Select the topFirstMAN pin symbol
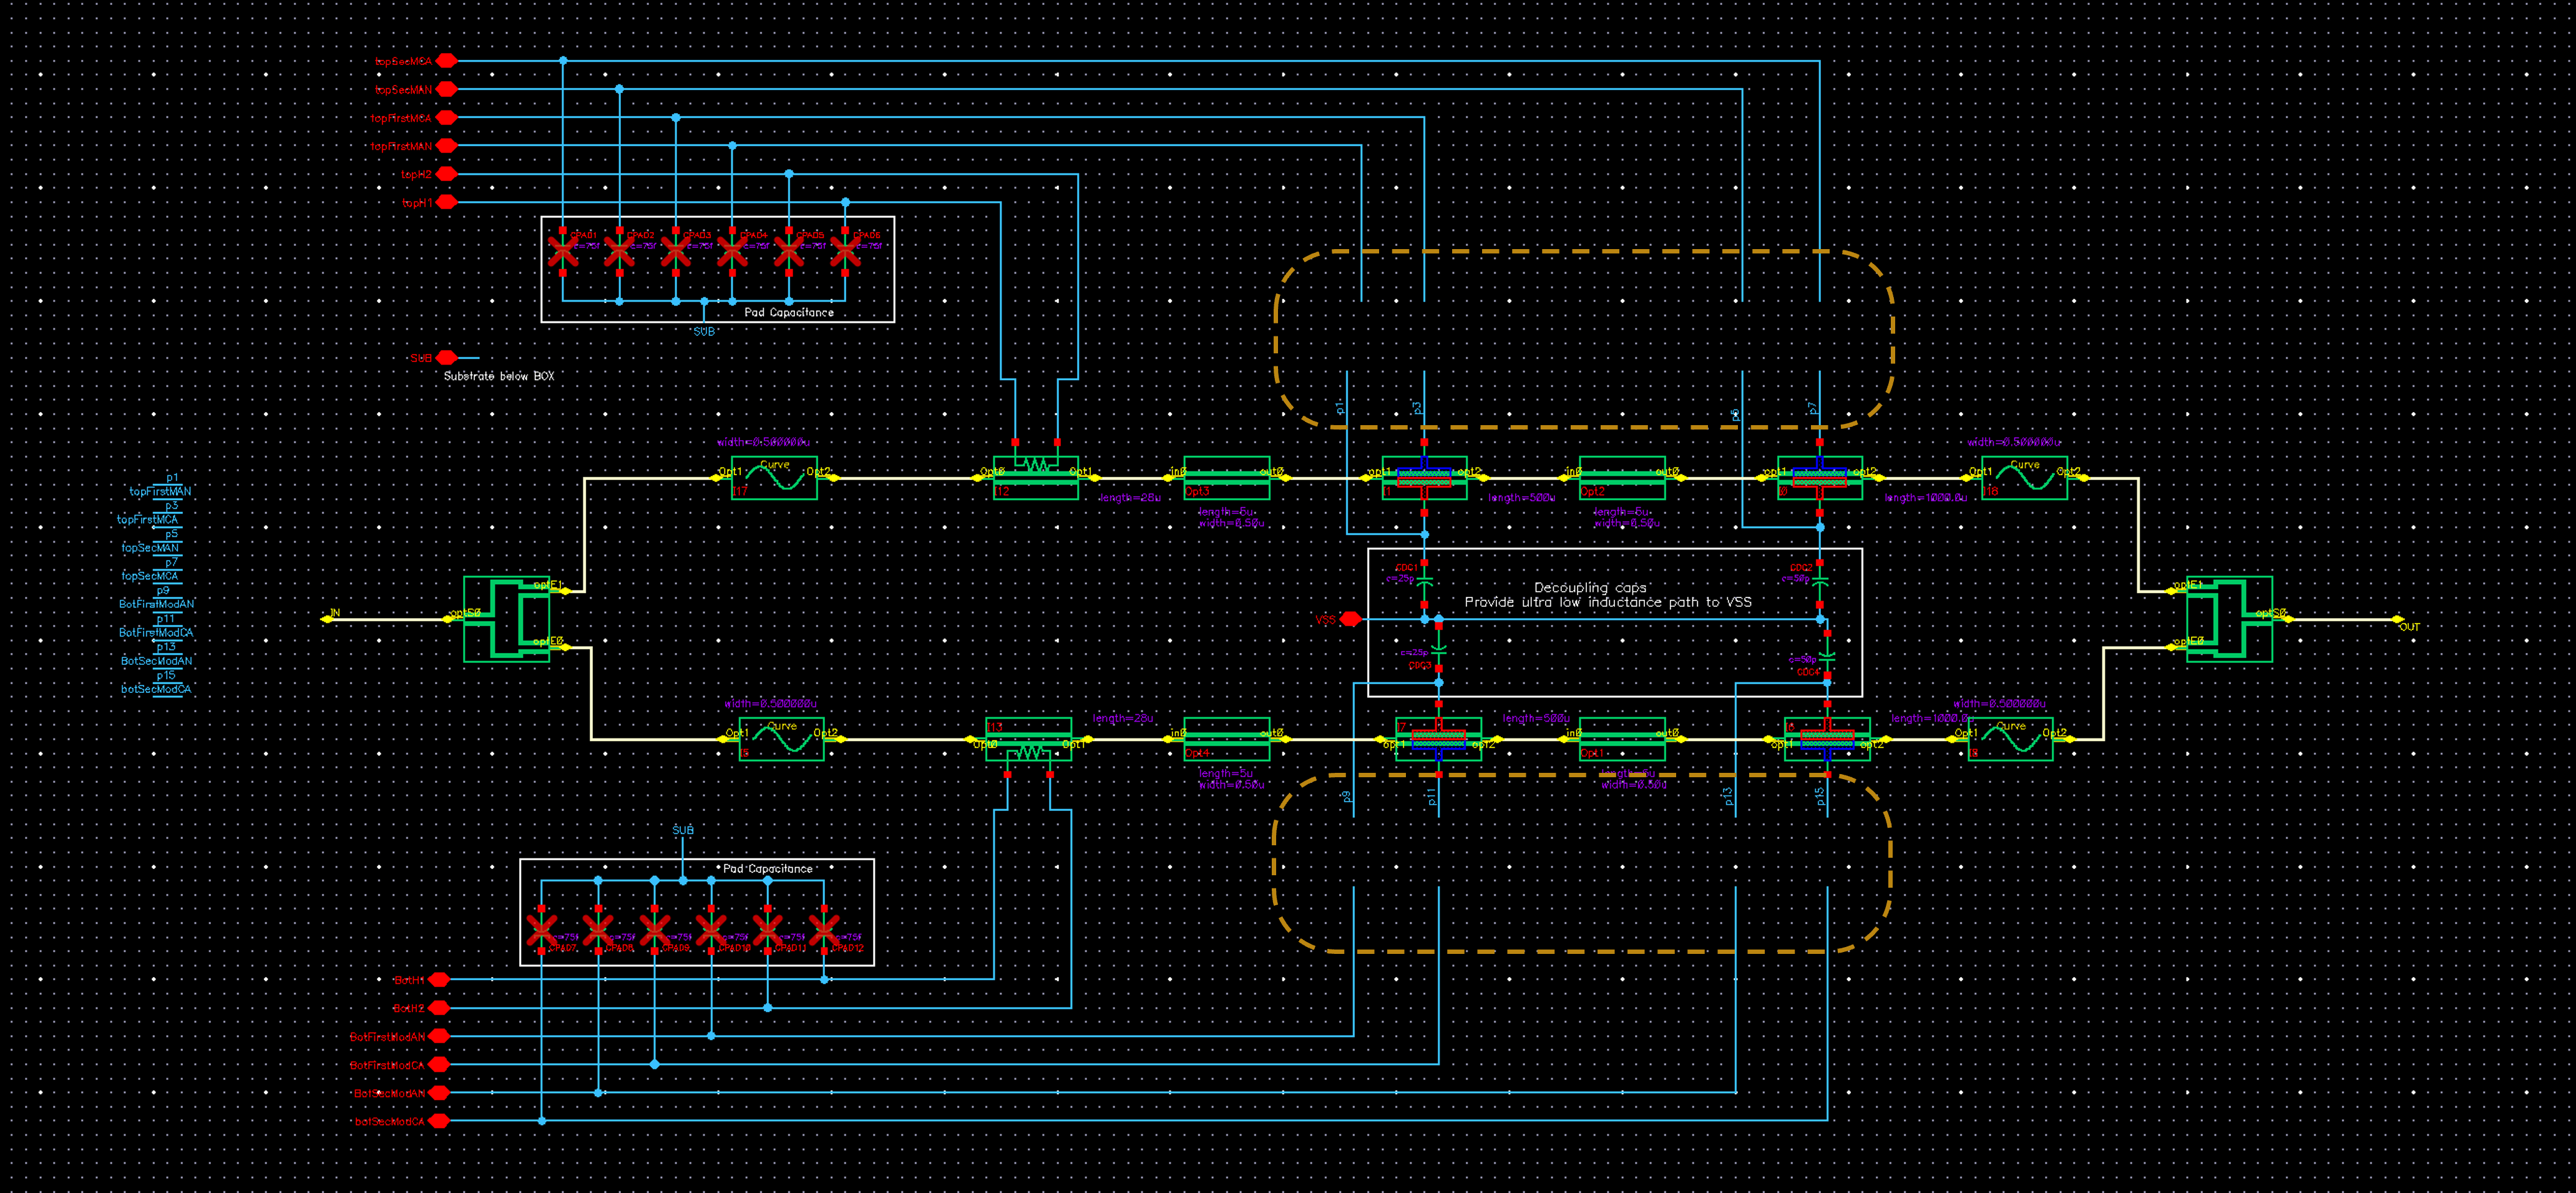The image size is (2576, 1193). coord(447,146)
